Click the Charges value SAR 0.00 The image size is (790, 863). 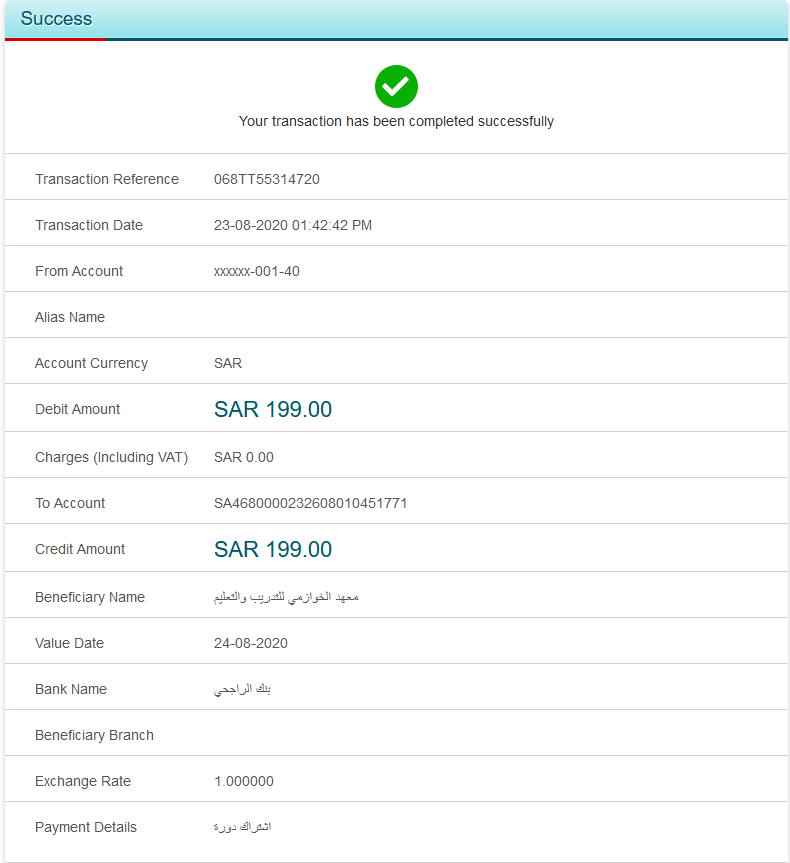243,457
